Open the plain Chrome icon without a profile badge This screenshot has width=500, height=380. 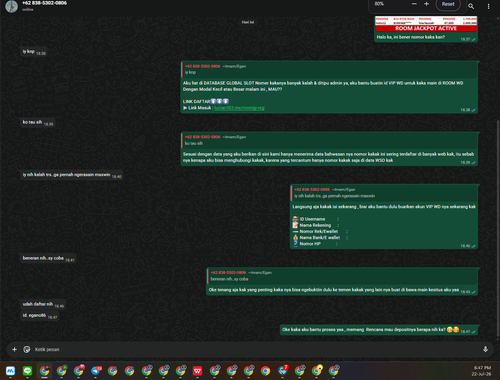265,371
